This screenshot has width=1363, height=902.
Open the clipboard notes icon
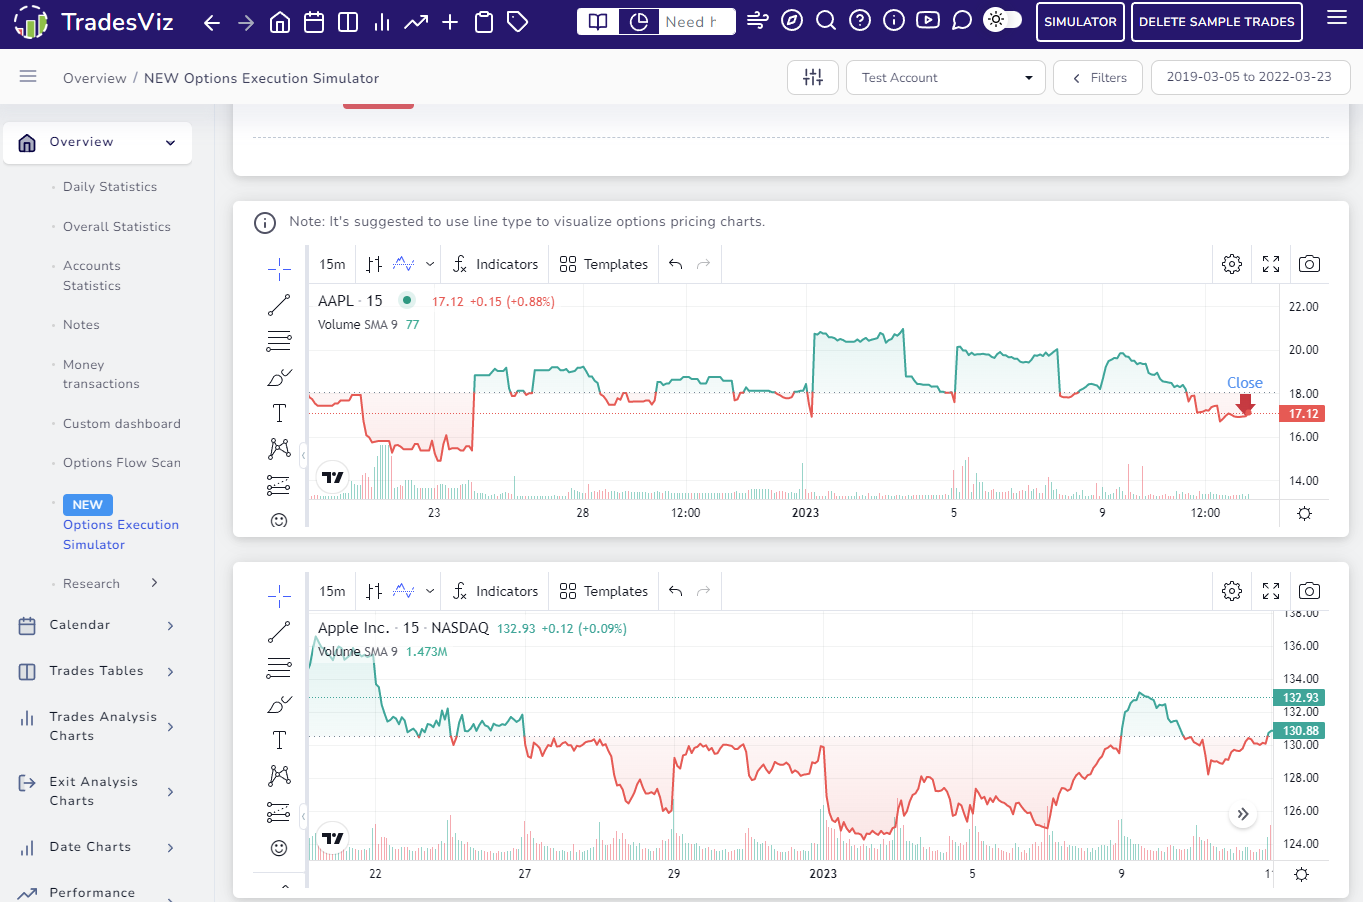(x=484, y=22)
